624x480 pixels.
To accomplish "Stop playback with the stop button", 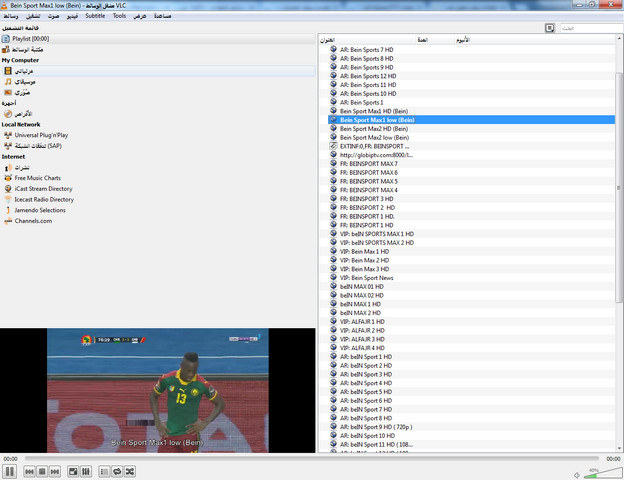I will [x=41, y=471].
